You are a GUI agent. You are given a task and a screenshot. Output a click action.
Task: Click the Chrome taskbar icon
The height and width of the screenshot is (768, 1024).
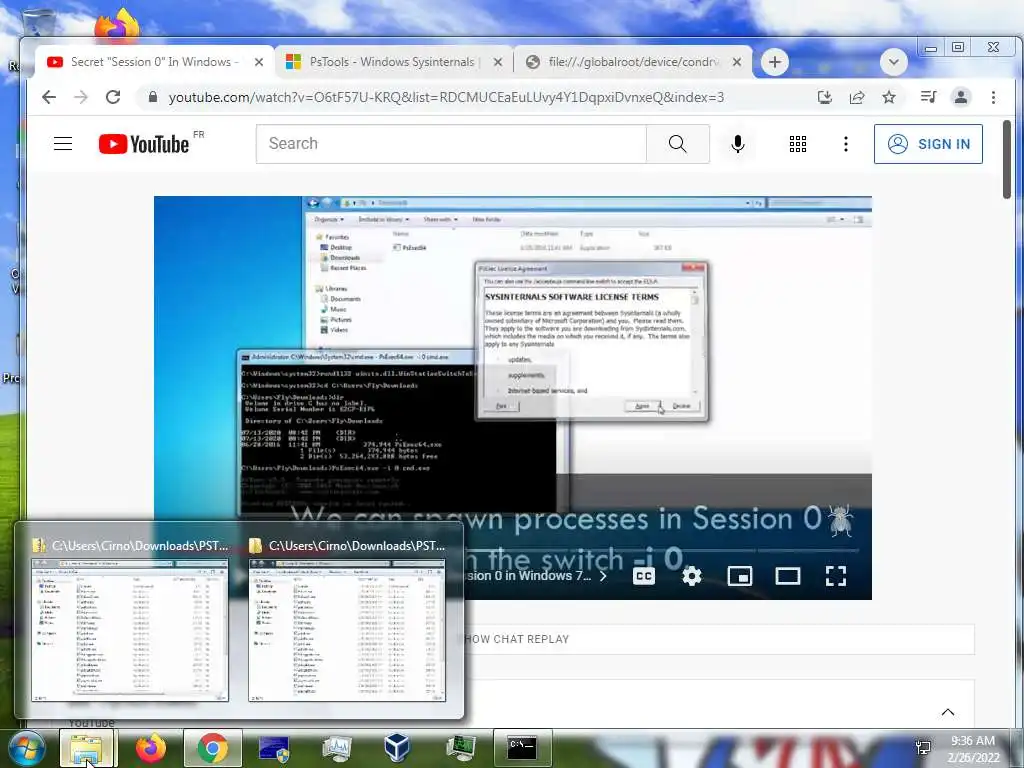[212, 748]
